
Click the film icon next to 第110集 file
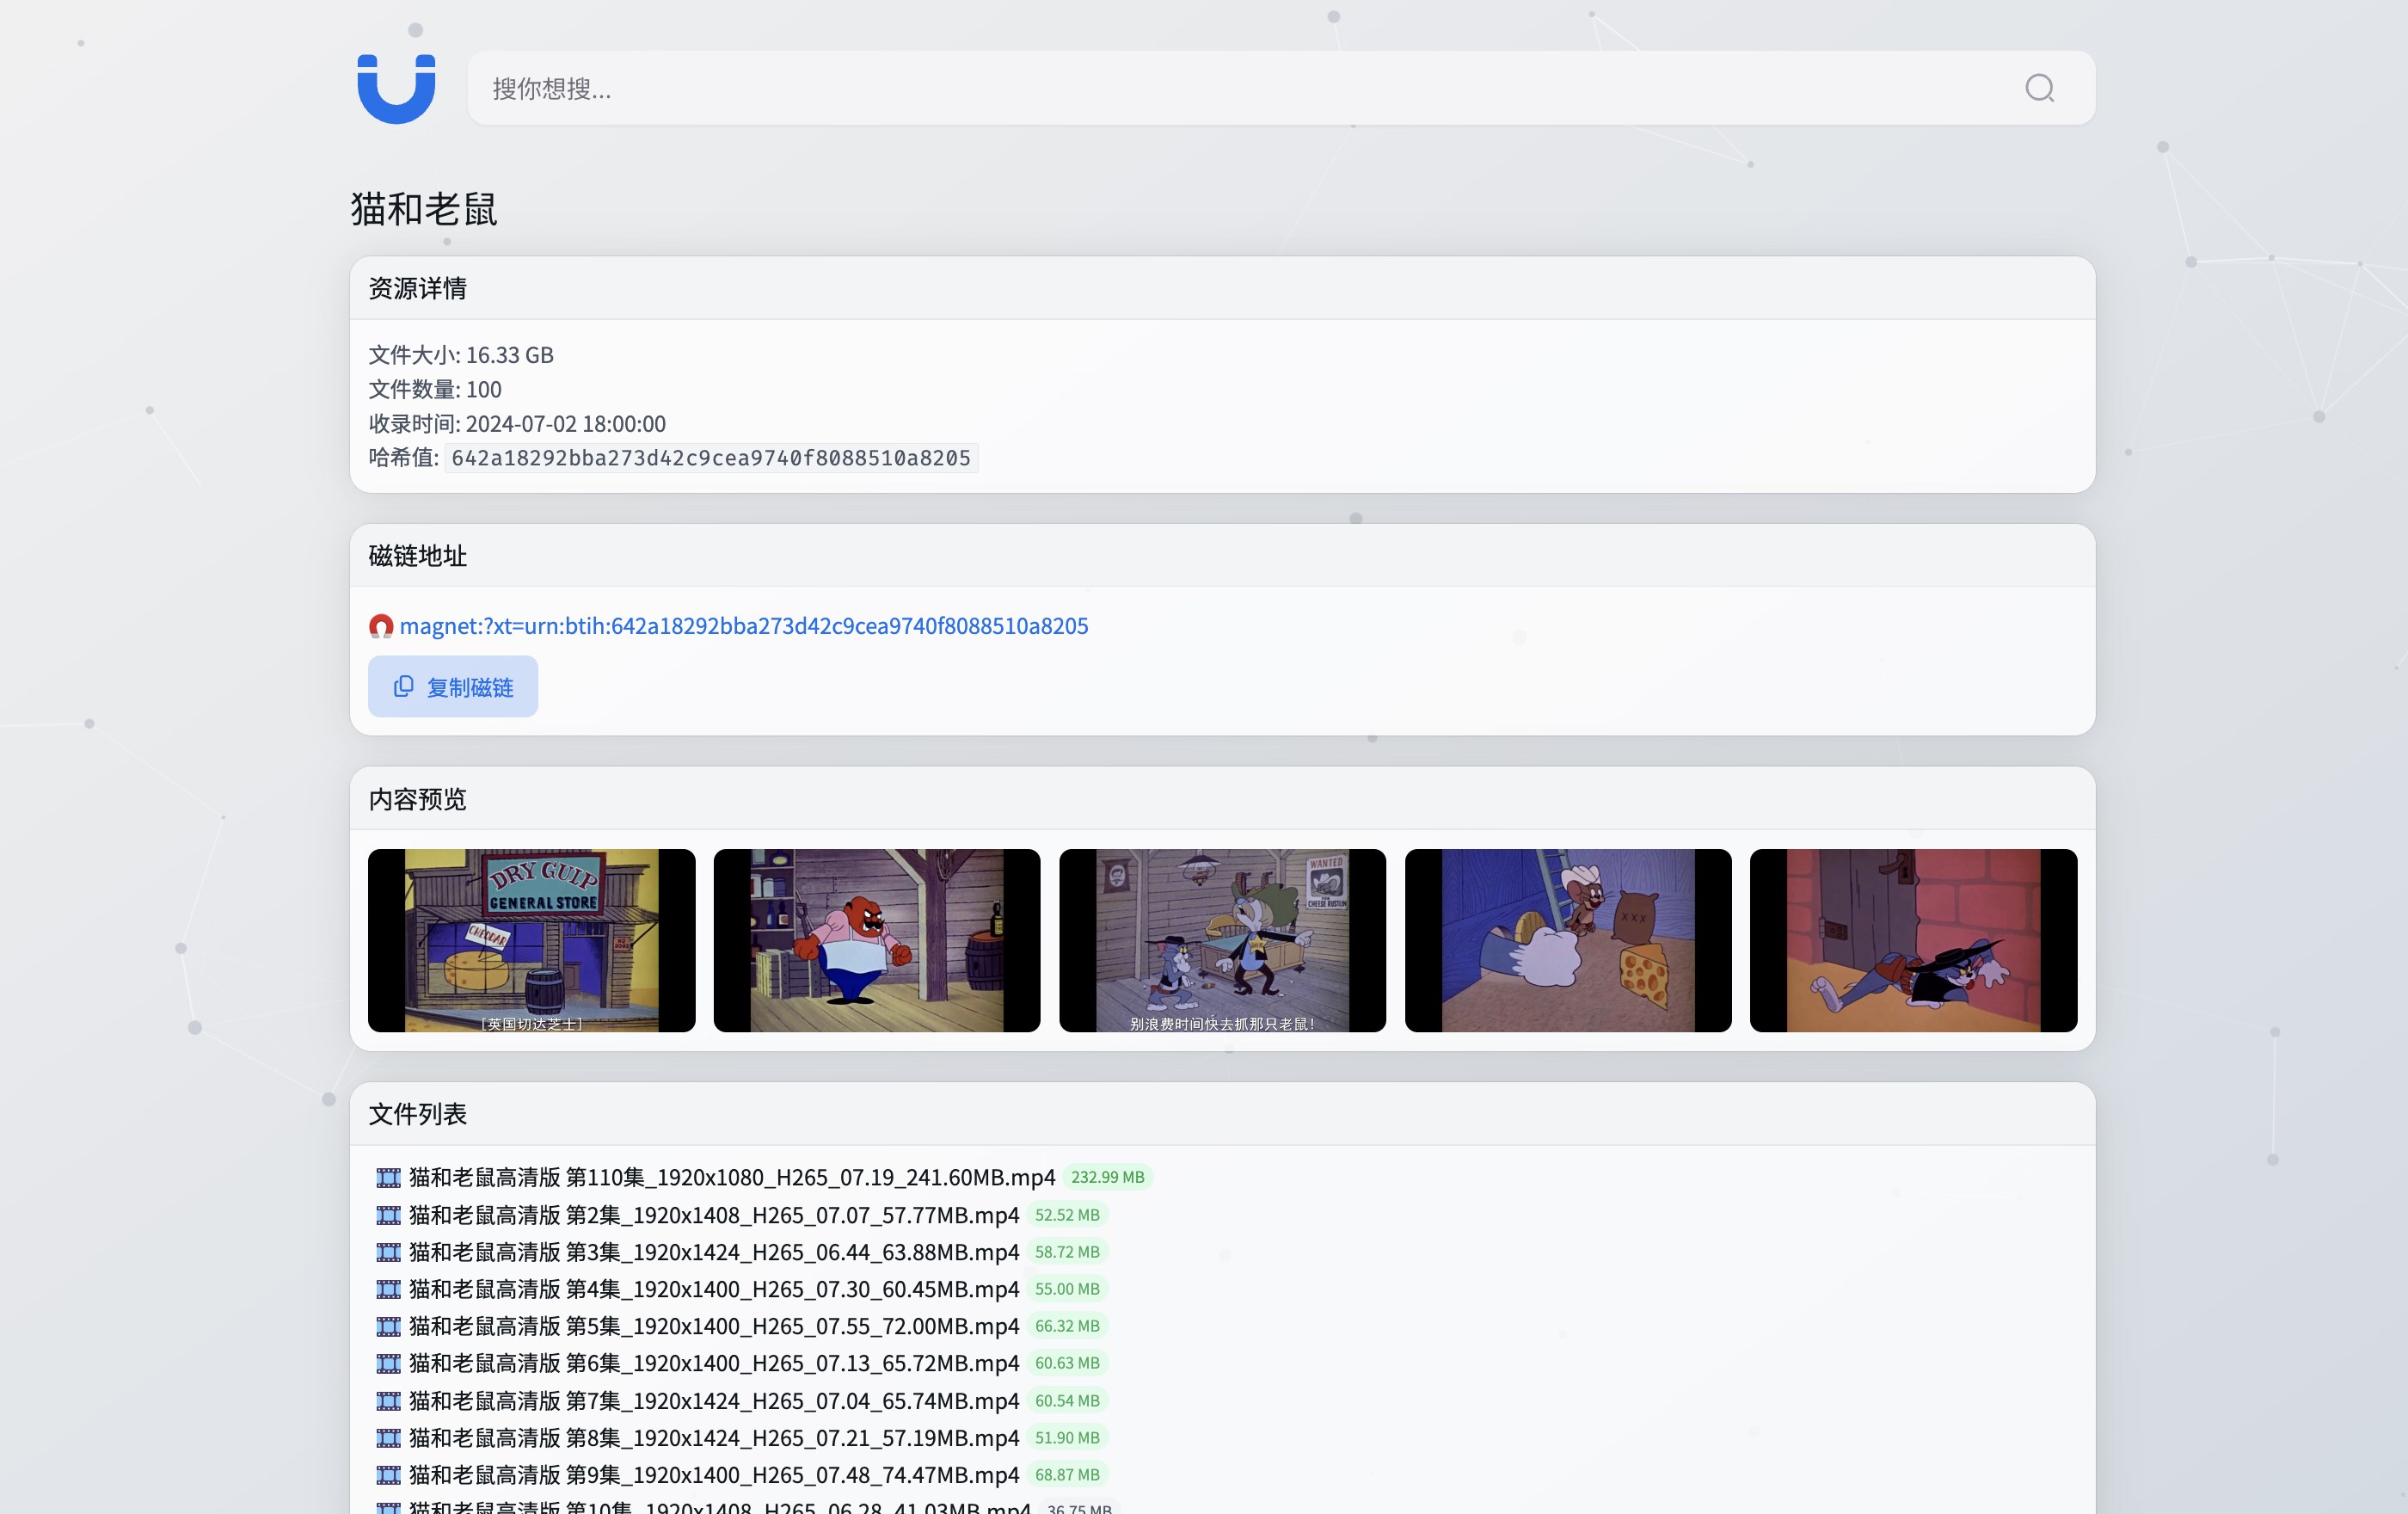(388, 1177)
